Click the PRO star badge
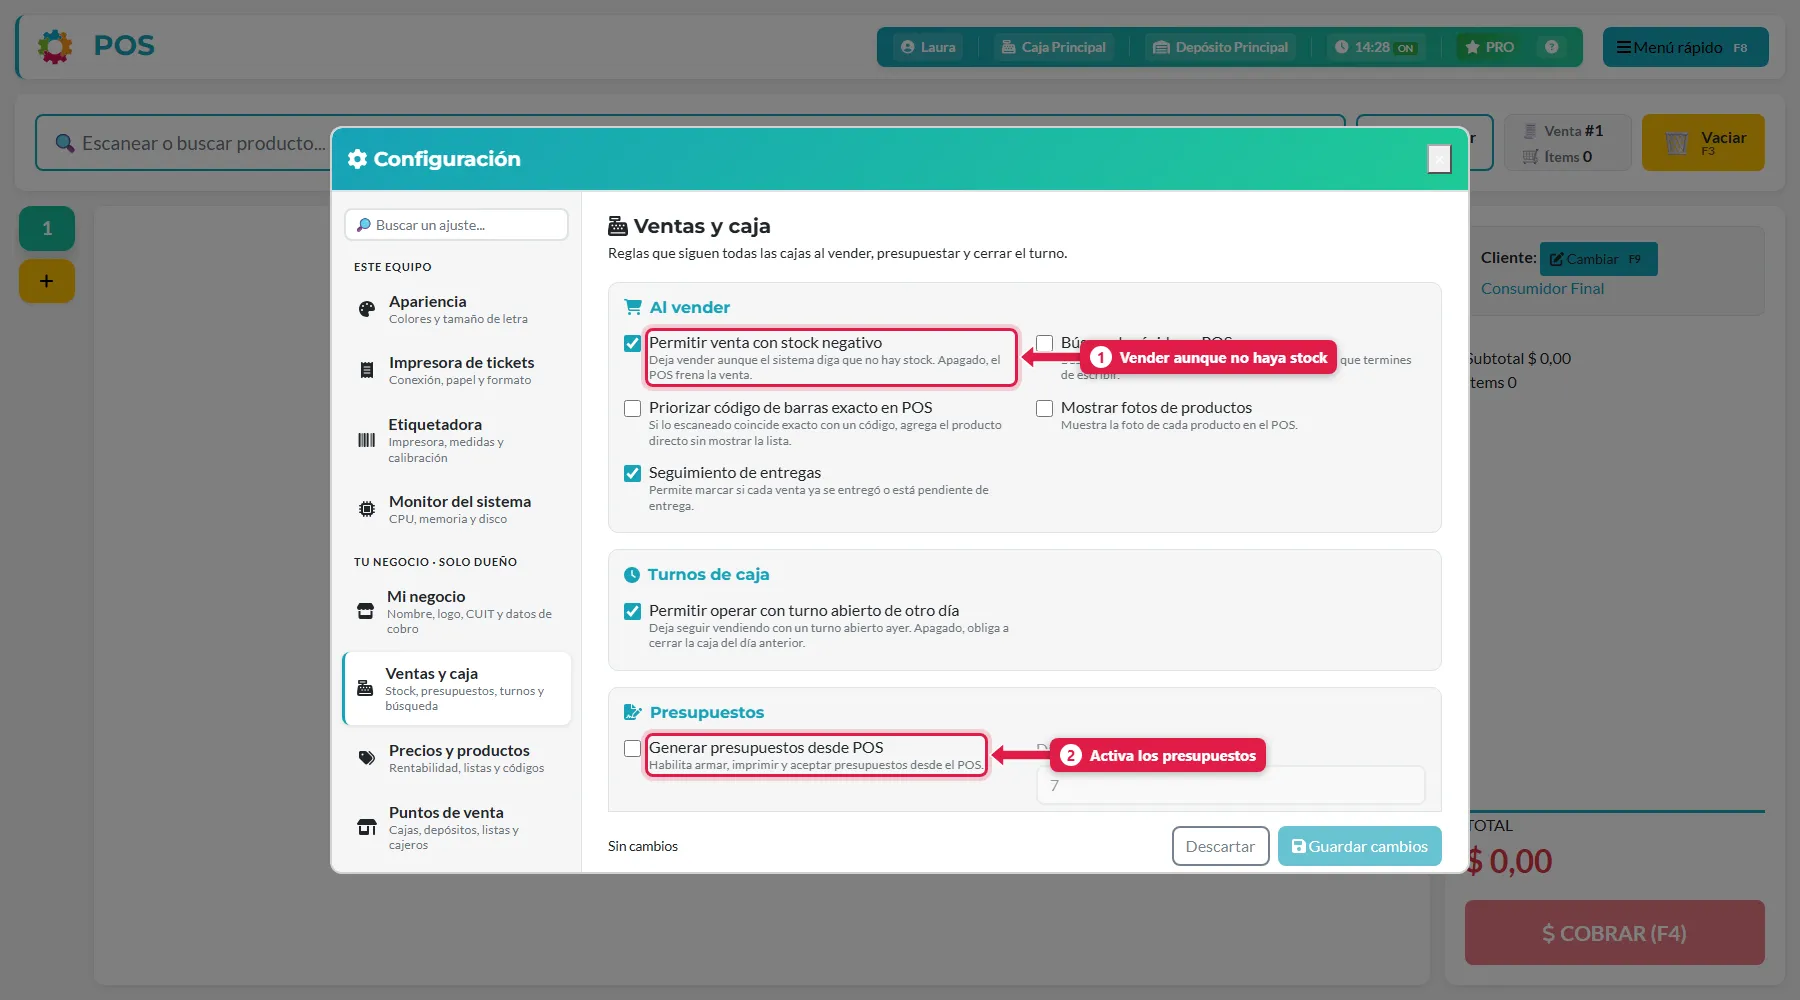This screenshot has height=1000, width=1800. 1489,47
